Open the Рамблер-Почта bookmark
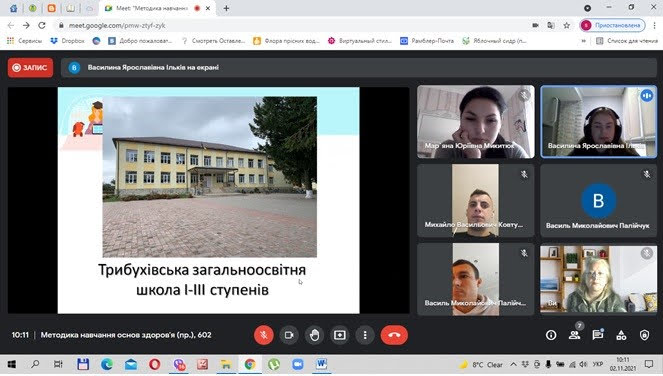663x376 pixels. click(x=427, y=41)
